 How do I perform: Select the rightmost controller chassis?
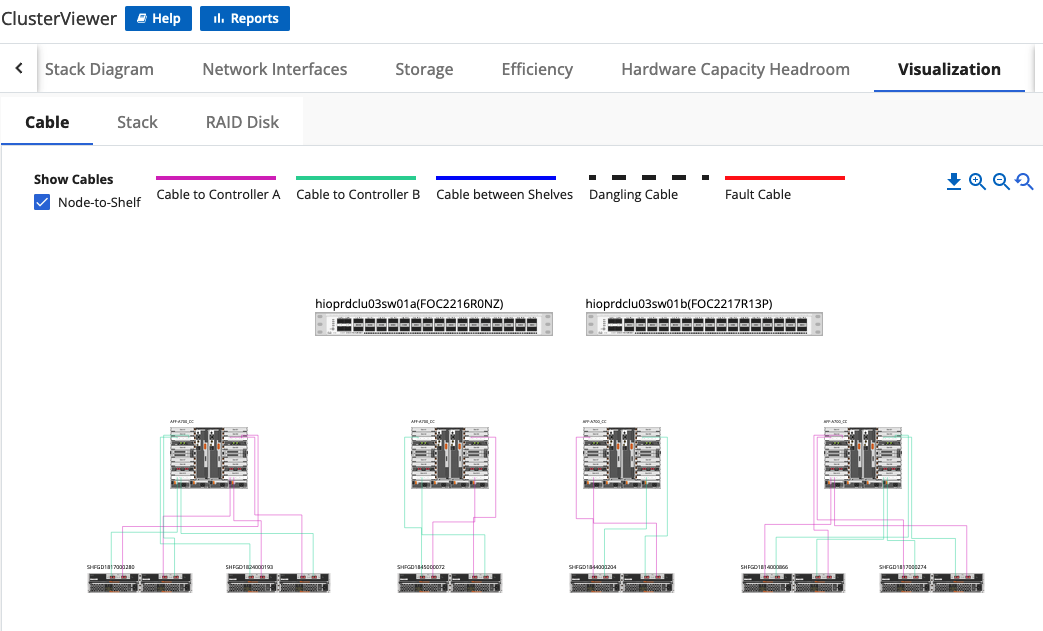click(863, 457)
